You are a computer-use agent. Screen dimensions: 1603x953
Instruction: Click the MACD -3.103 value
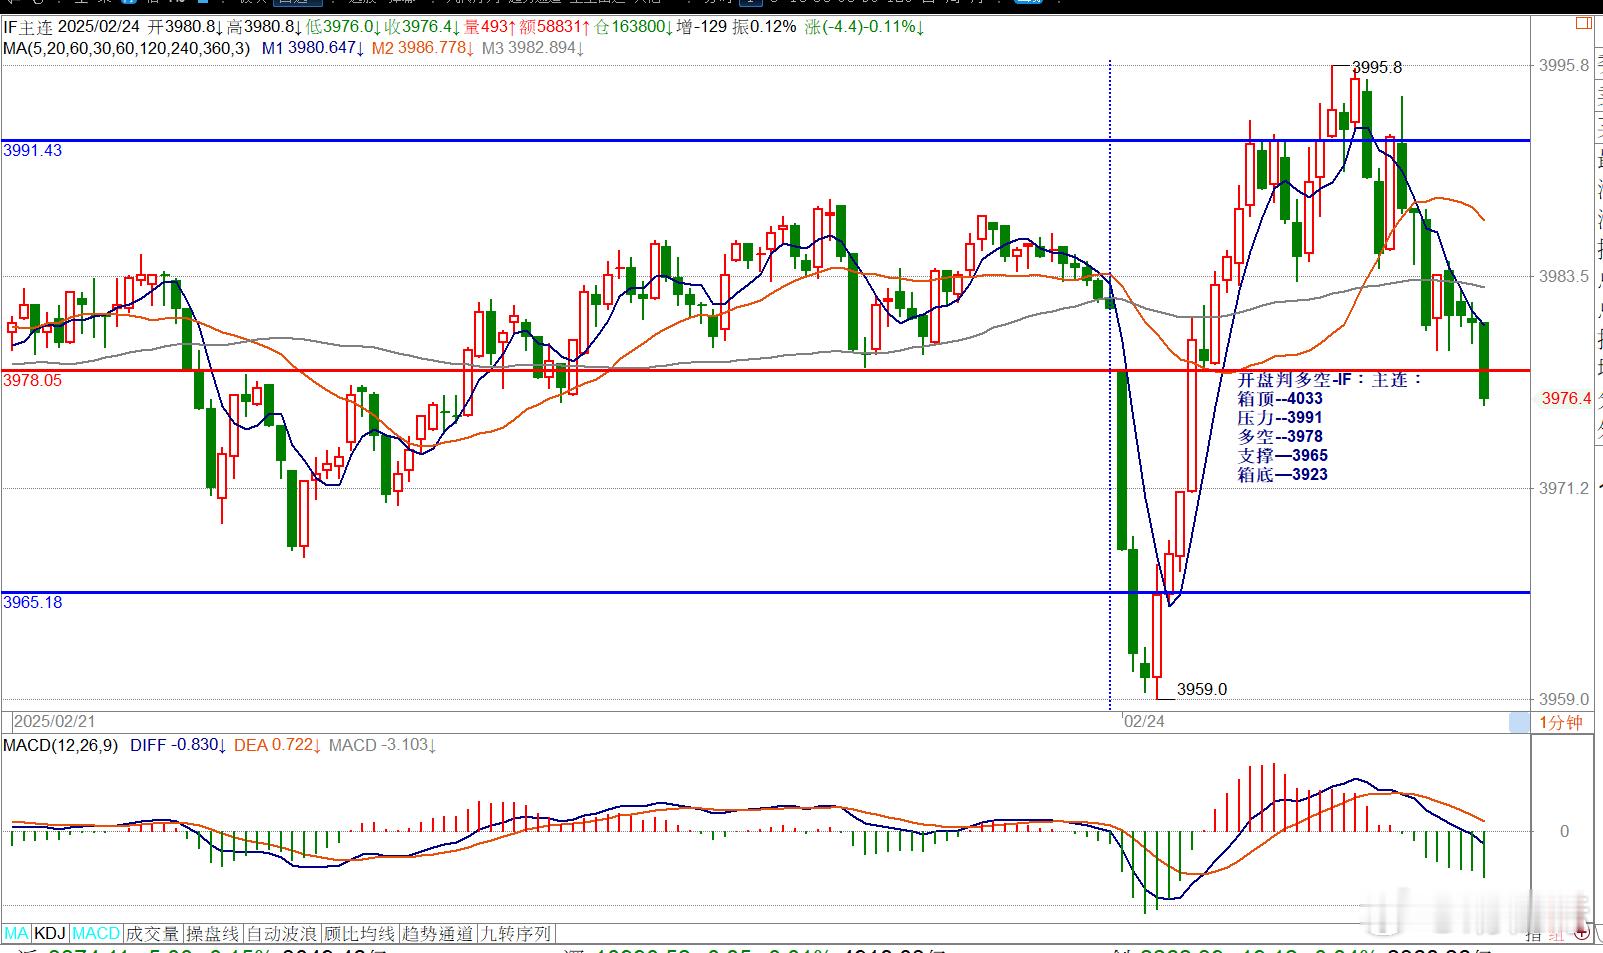pyautogui.click(x=382, y=745)
